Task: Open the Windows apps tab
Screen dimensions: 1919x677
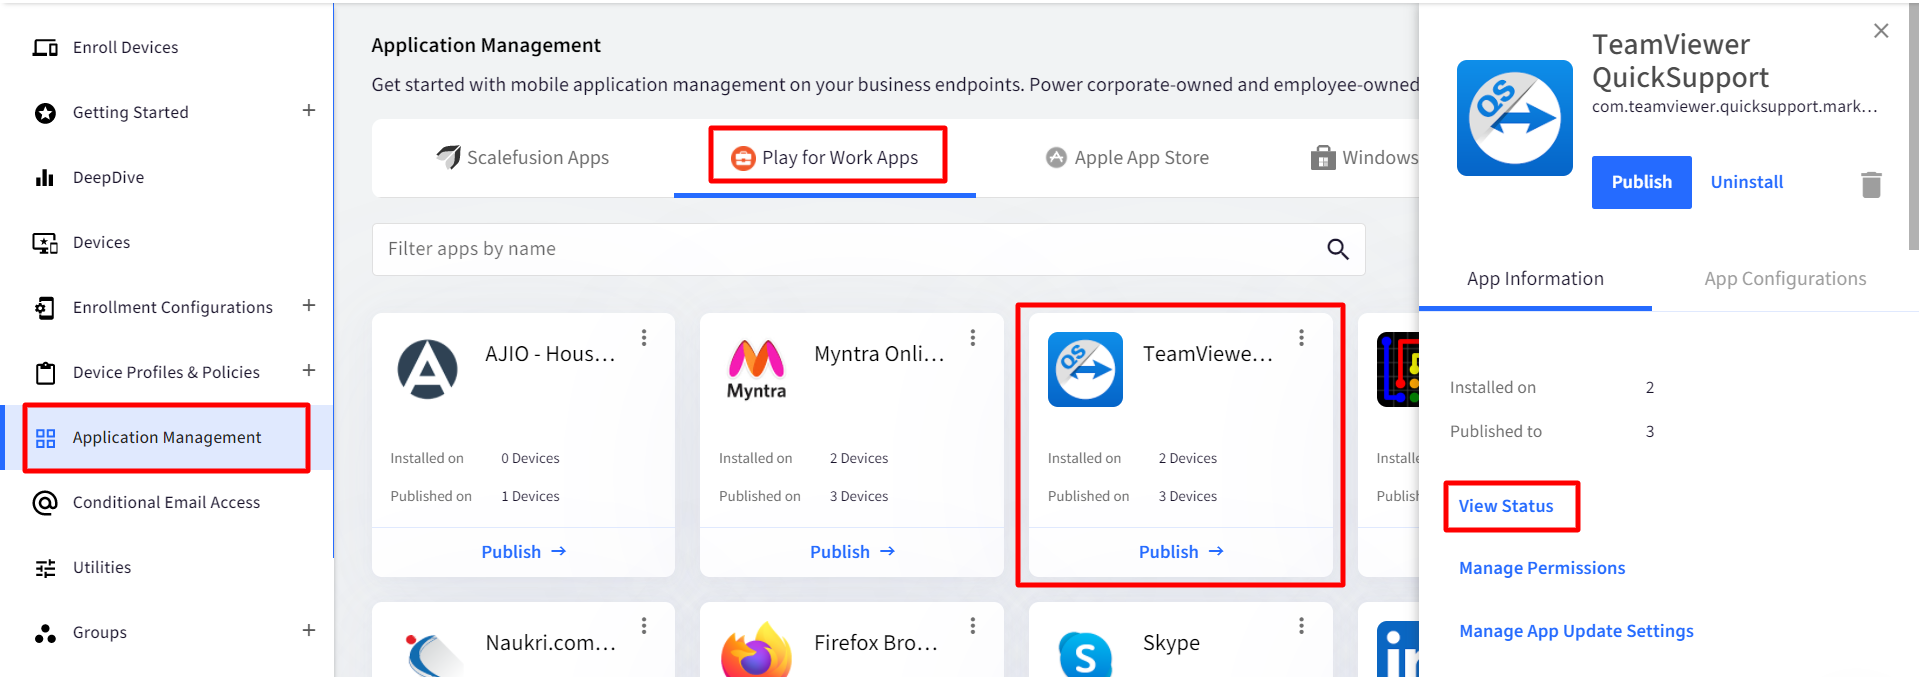Action: coord(1365,158)
